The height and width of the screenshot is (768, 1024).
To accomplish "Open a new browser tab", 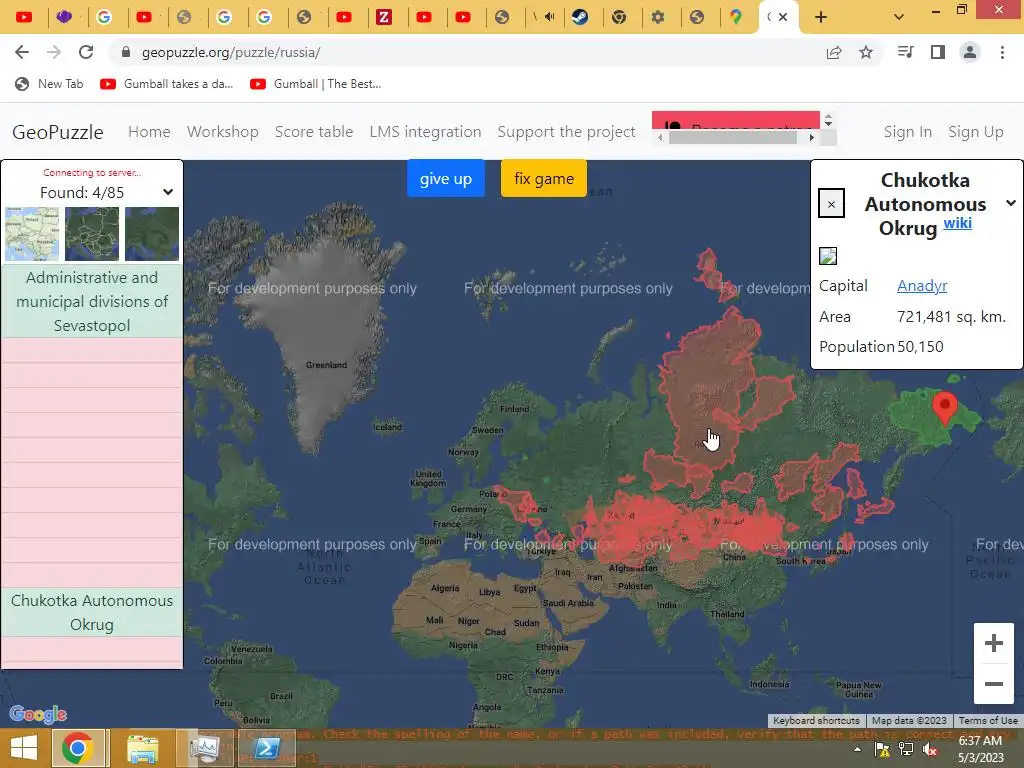I will point(821,17).
